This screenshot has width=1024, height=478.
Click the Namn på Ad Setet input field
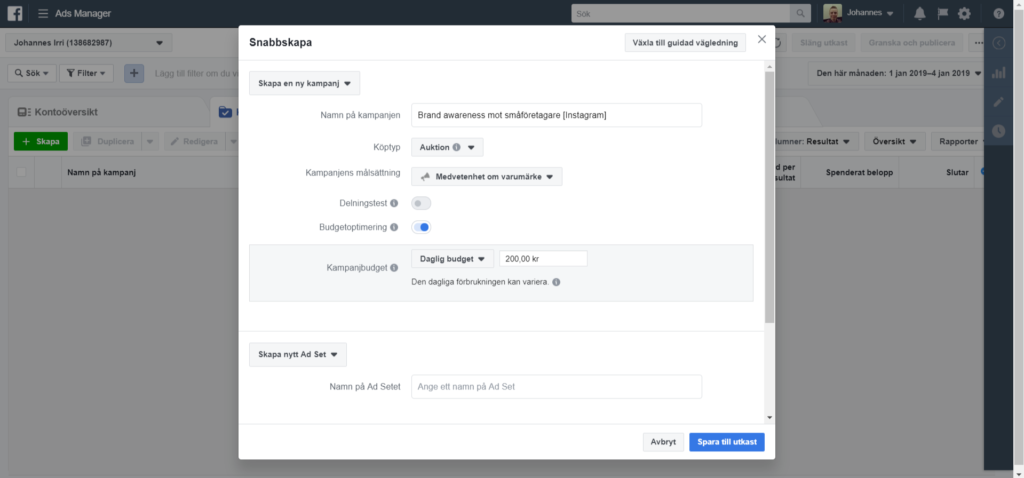(x=556, y=386)
